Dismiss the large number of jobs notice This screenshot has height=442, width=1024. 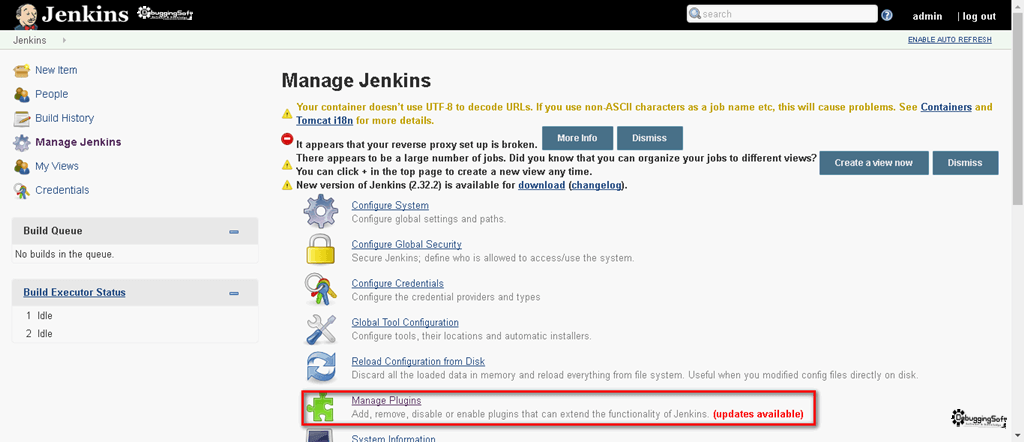tap(965, 163)
